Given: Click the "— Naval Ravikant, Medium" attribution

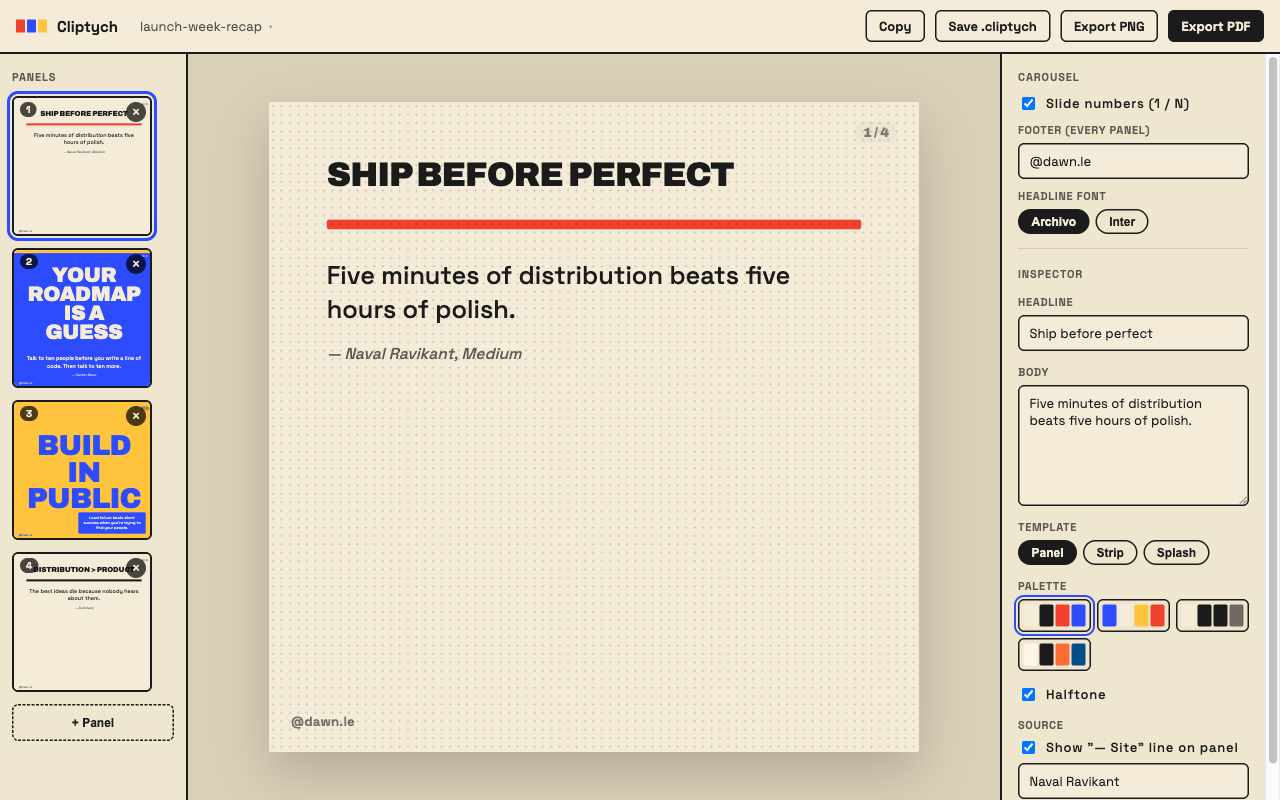Looking at the screenshot, I should point(424,354).
